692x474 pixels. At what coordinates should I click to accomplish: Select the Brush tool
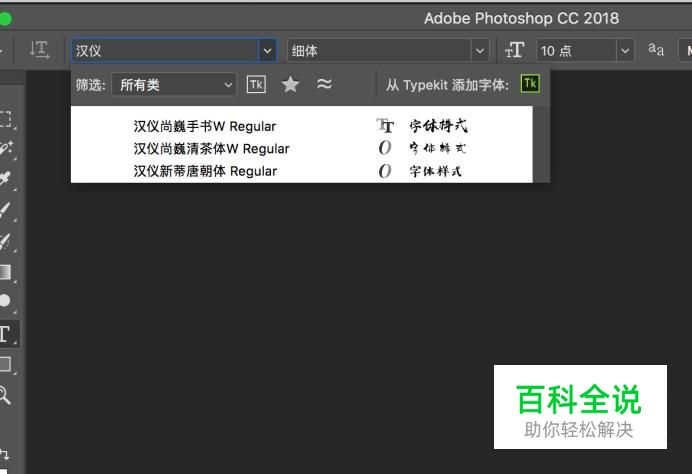pyautogui.click(x=5, y=210)
